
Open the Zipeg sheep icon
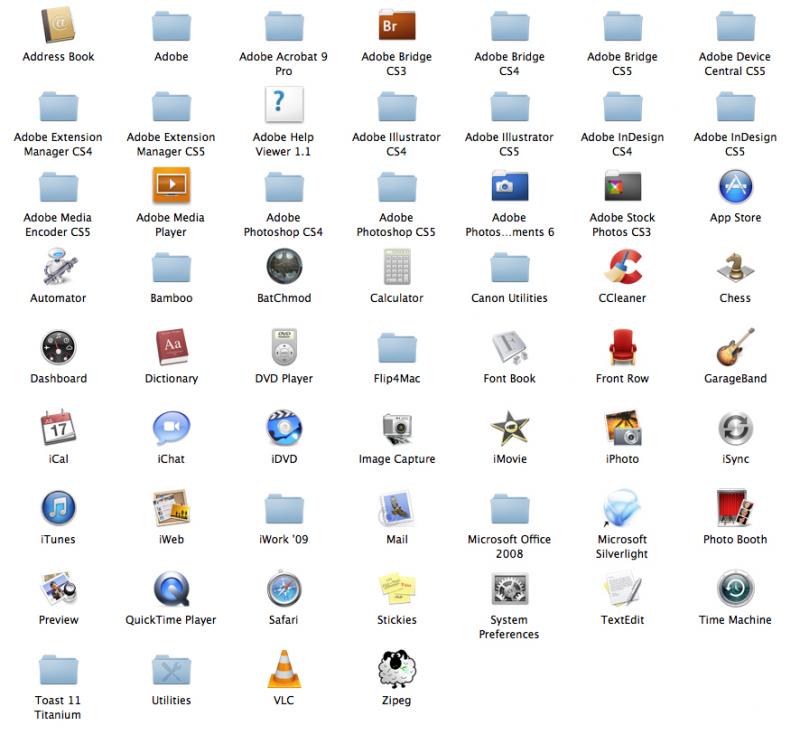pyautogui.click(x=397, y=669)
